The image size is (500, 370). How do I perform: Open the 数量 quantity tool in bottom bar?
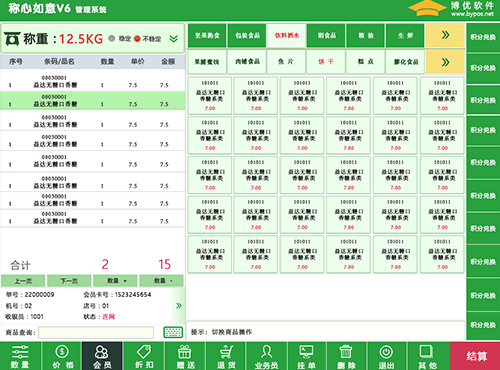20,356
